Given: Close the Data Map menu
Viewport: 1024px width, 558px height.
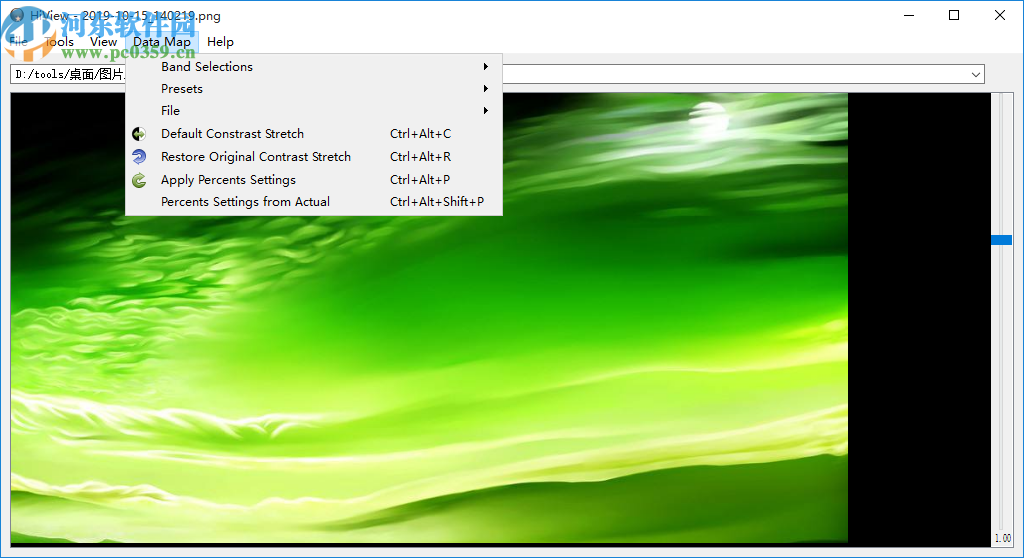Looking at the screenshot, I should (x=162, y=42).
